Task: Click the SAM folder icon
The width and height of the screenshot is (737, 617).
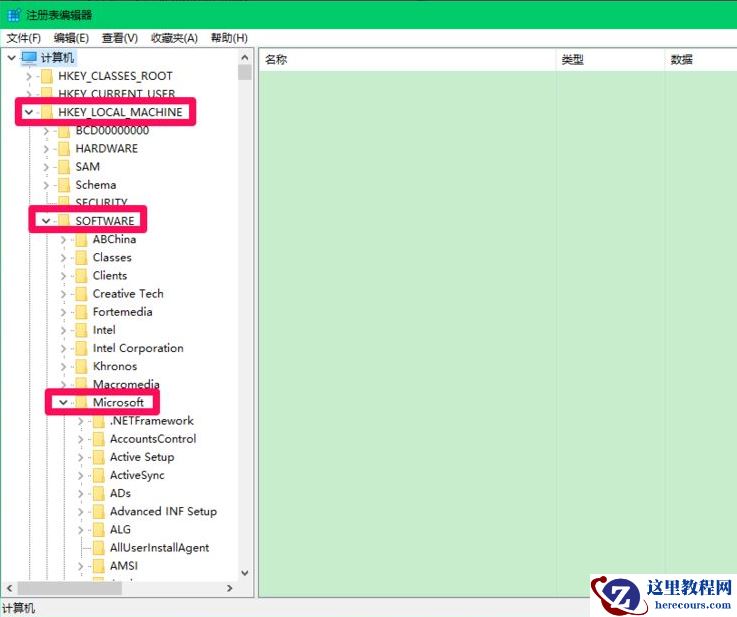Action: click(x=64, y=167)
